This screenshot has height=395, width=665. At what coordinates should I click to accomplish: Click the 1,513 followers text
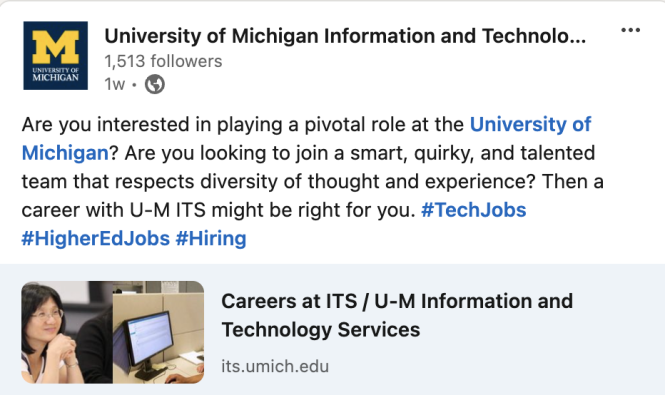163,62
